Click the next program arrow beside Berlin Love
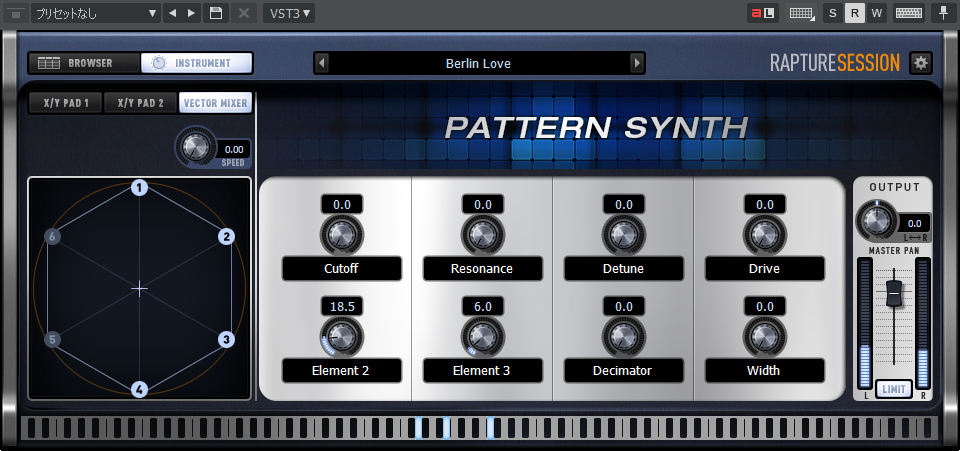 [x=637, y=63]
